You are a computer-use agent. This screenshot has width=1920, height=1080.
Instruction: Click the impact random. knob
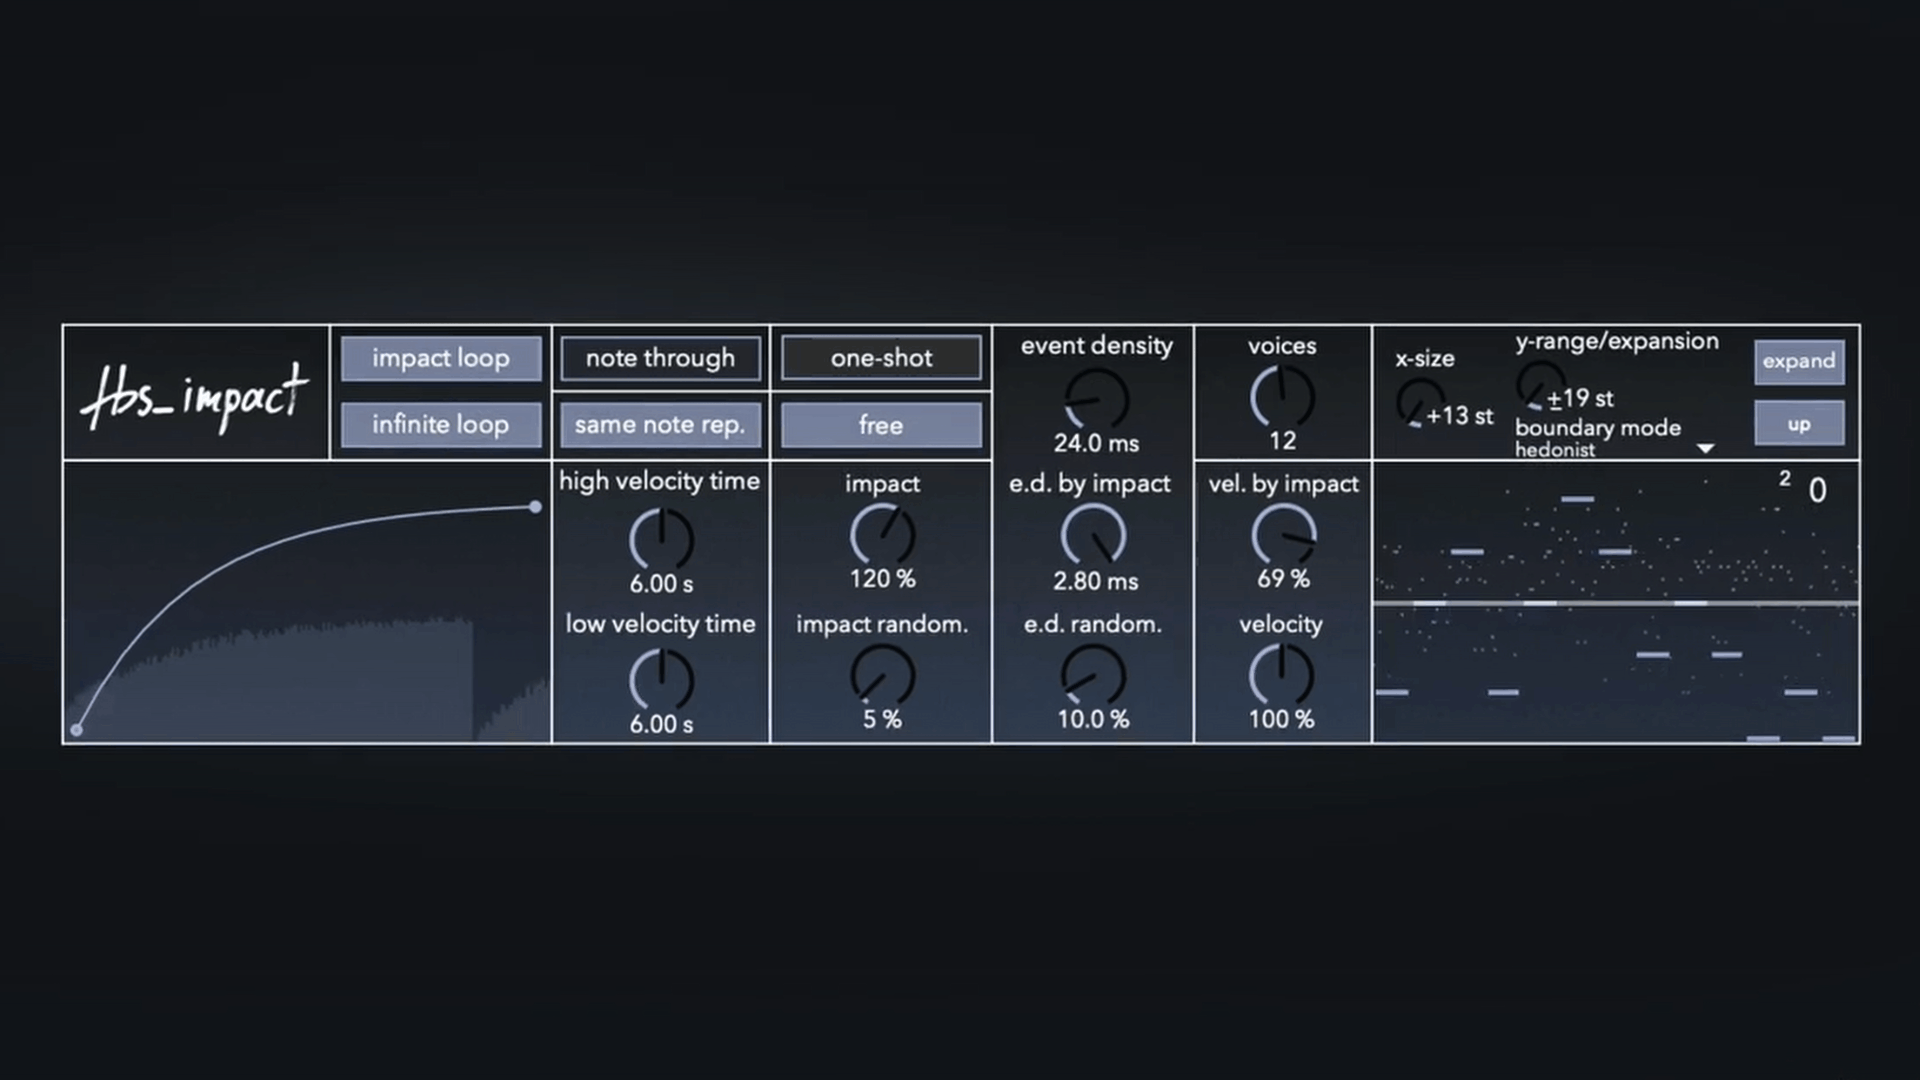point(881,675)
